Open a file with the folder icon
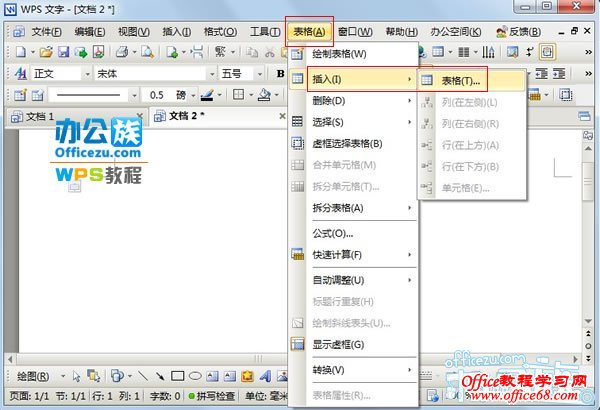This screenshot has width=600, height=410. 46,52
